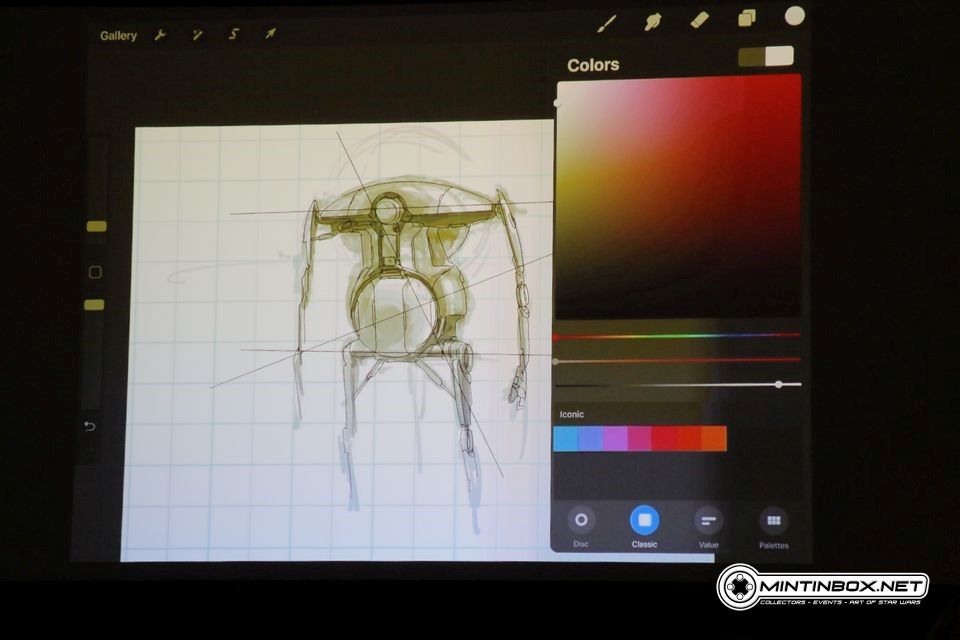Tap the active color circle
Screen dimensions: 960x640
point(794,17)
